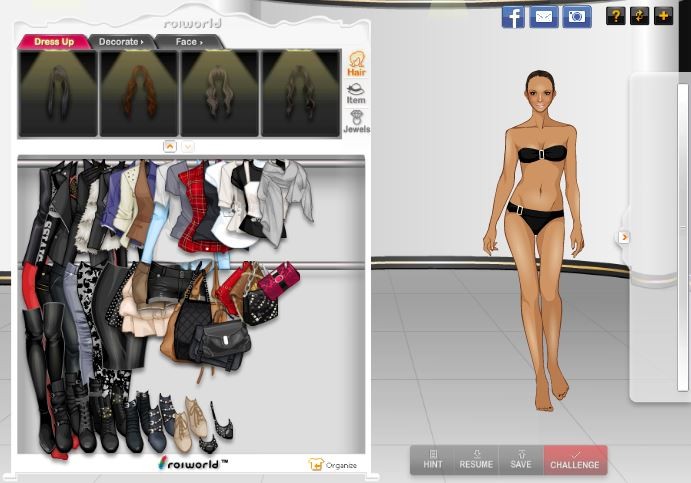Share on Facebook via the icon
The height and width of the screenshot is (483, 691).
(x=513, y=16)
